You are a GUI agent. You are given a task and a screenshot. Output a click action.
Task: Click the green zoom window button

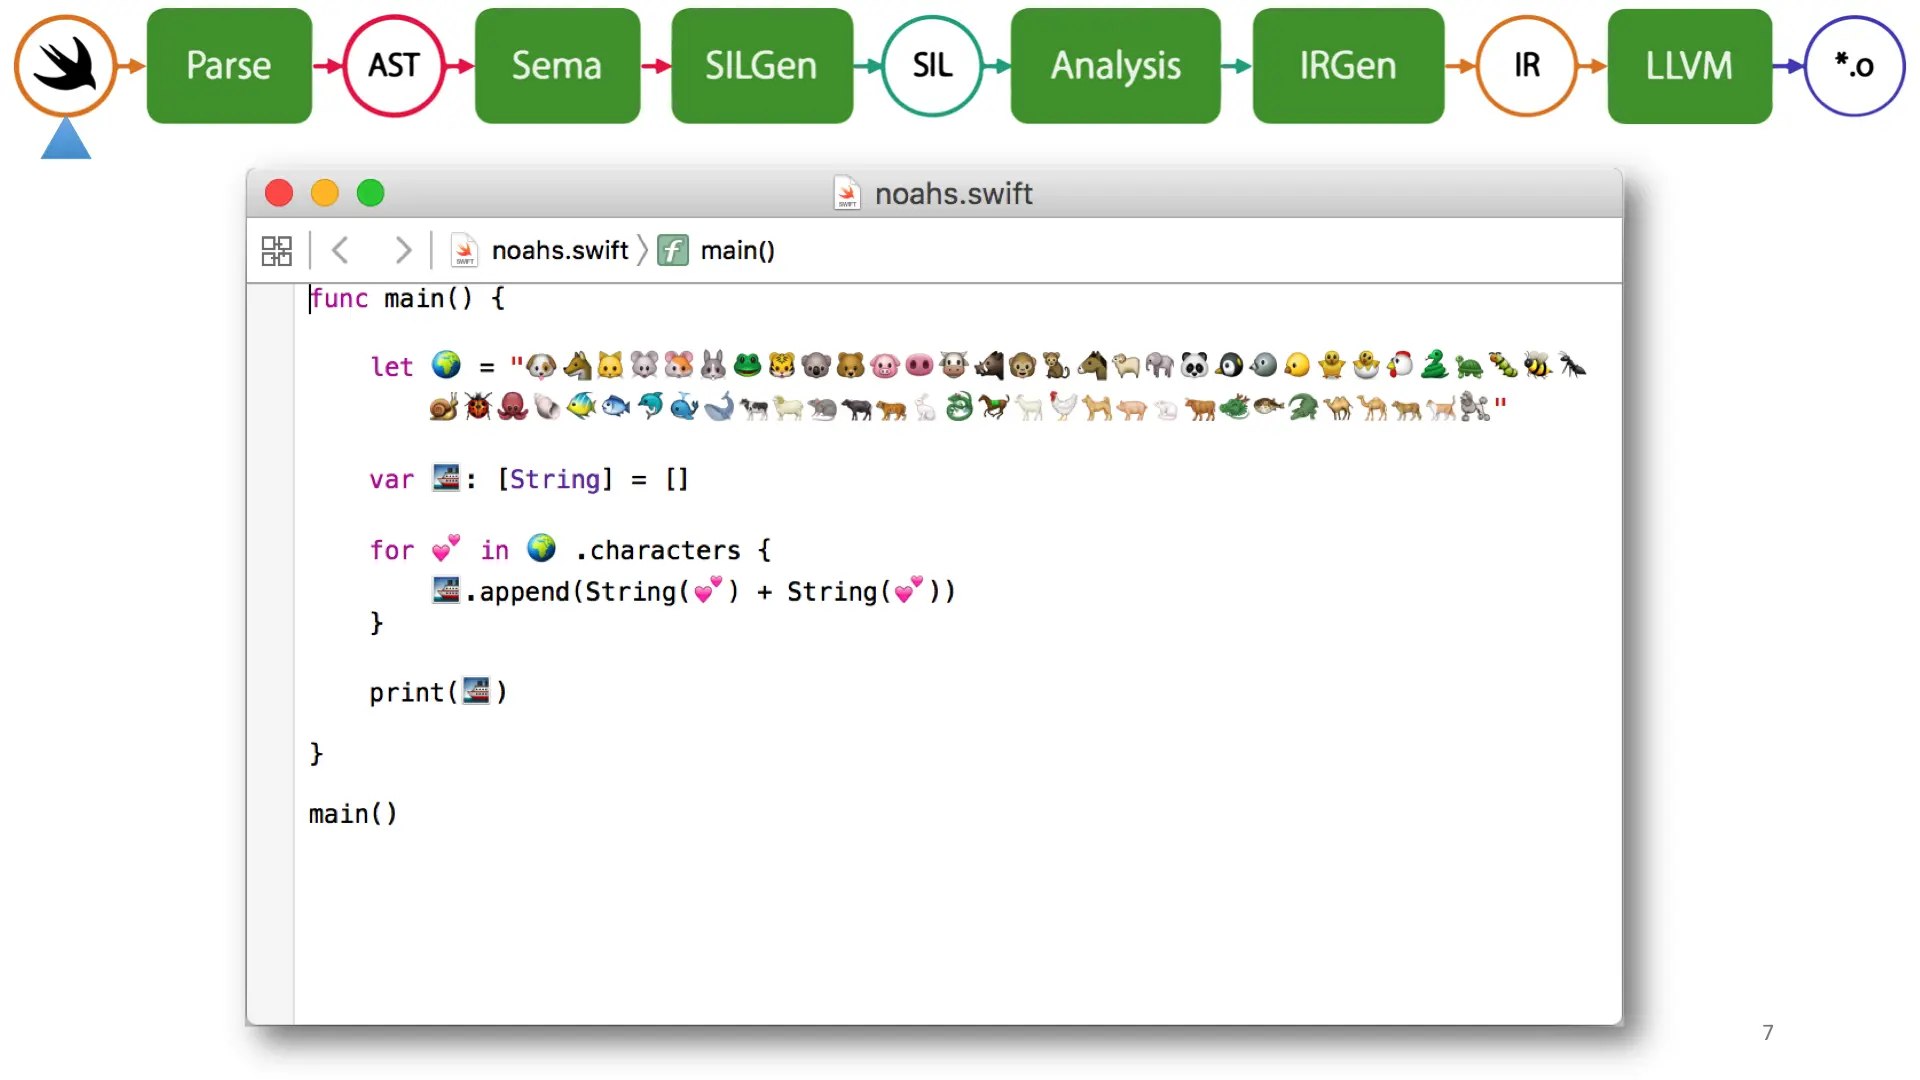(x=371, y=193)
